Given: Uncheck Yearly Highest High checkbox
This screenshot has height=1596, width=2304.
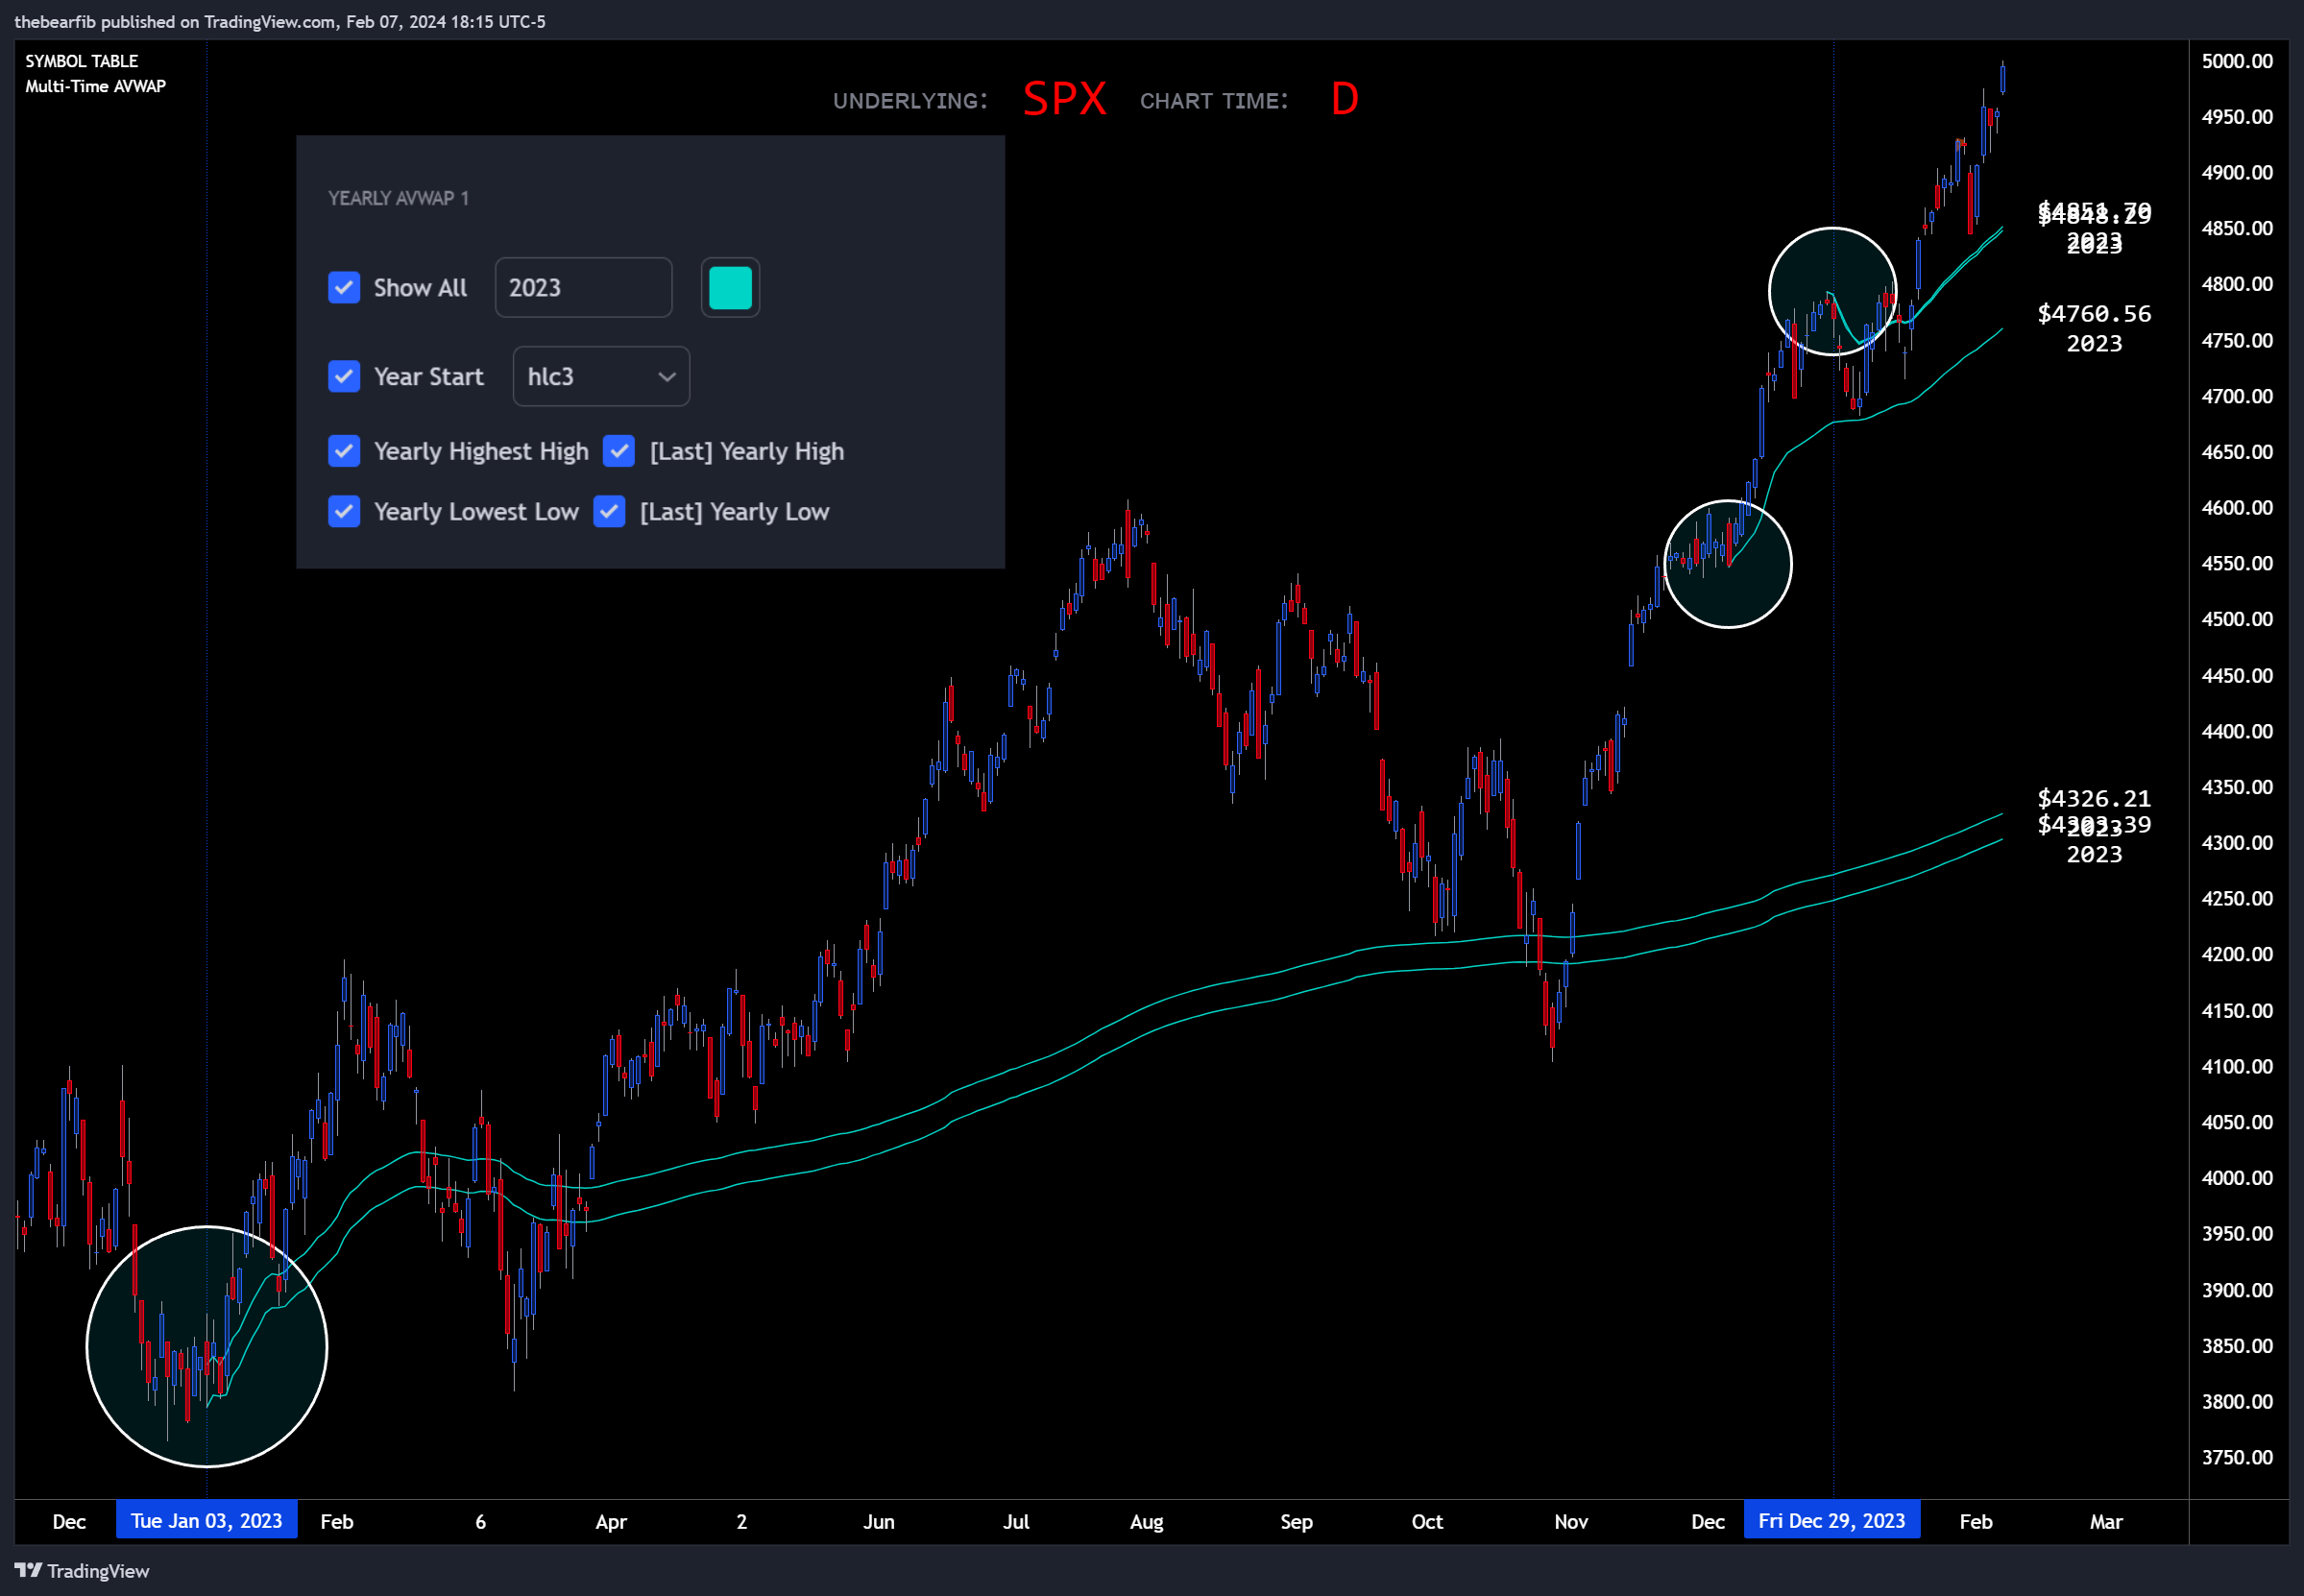Looking at the screenshot, I should [x=344, y=451].
